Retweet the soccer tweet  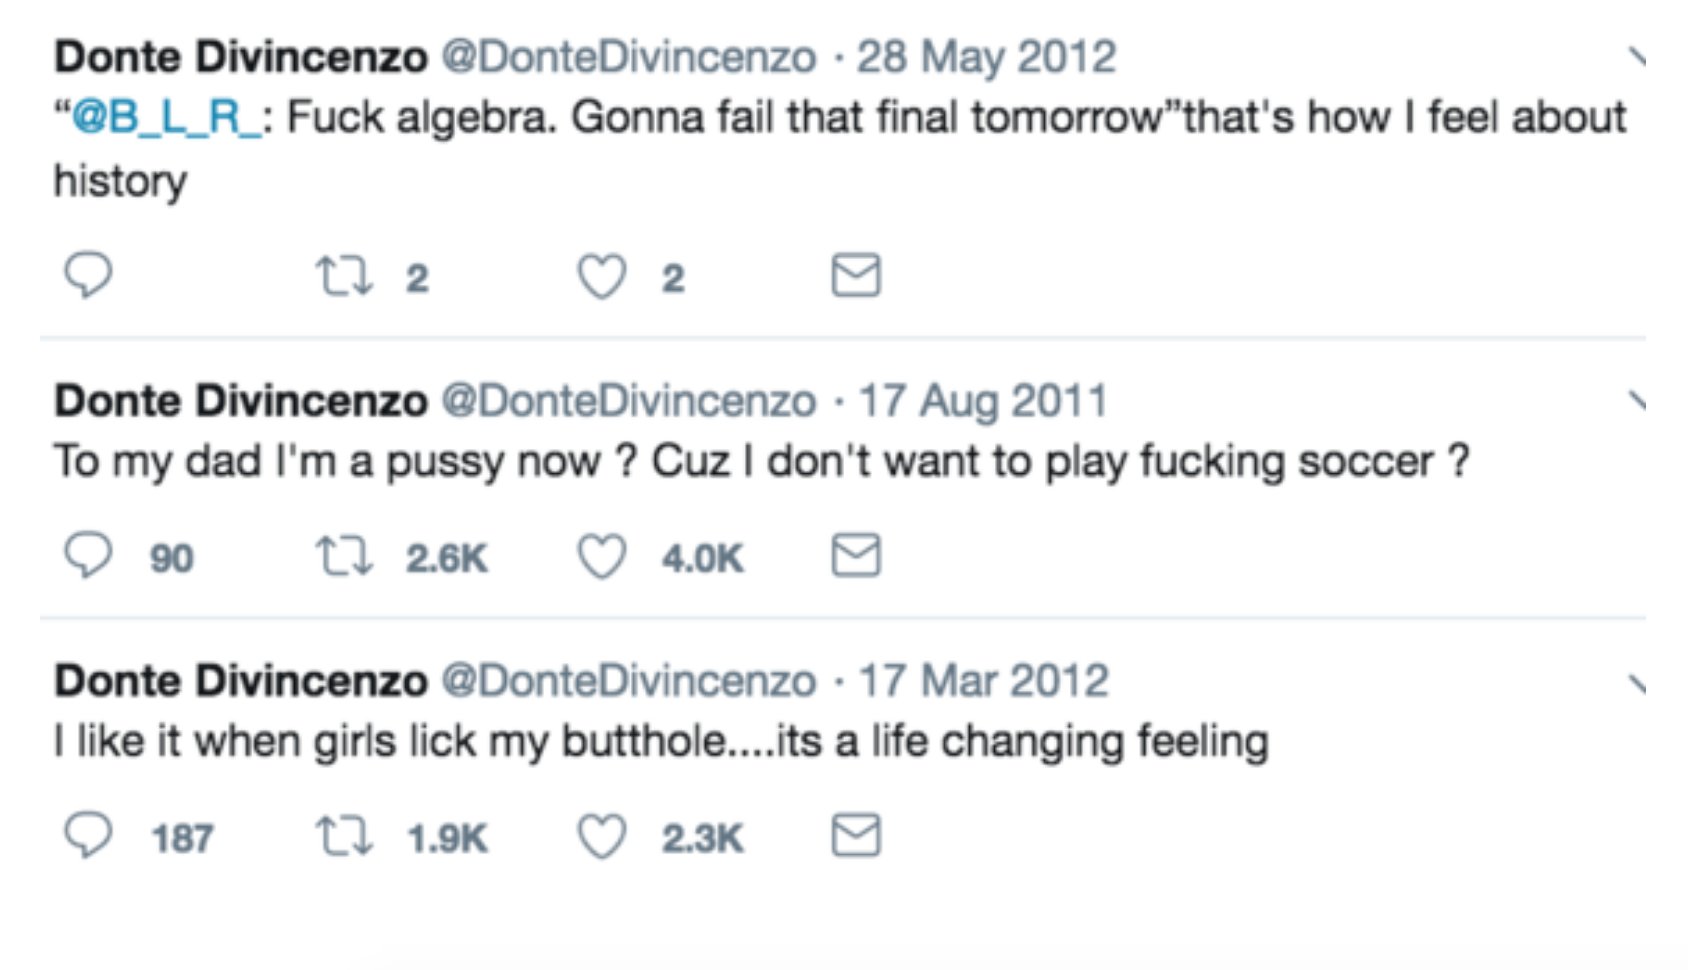344,557
